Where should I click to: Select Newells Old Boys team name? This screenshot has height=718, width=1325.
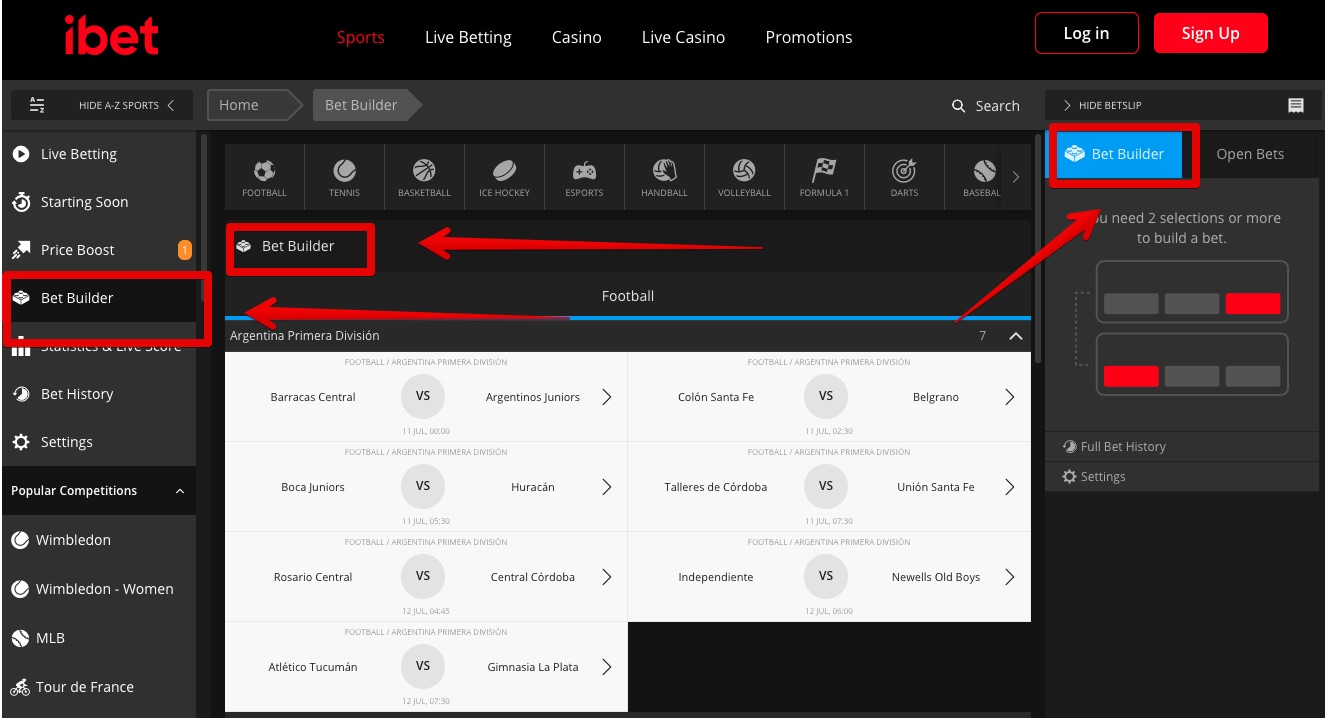point(936,577)
